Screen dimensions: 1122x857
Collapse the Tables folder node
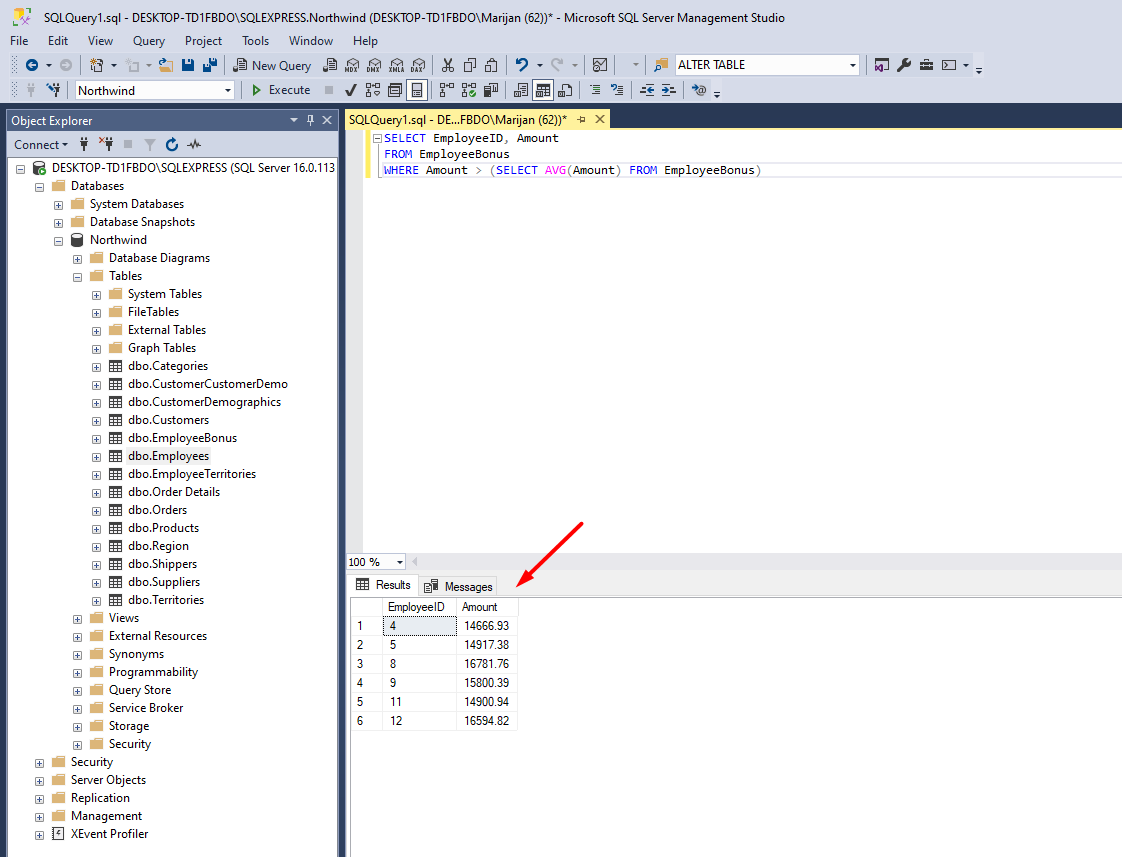[77, 277]
